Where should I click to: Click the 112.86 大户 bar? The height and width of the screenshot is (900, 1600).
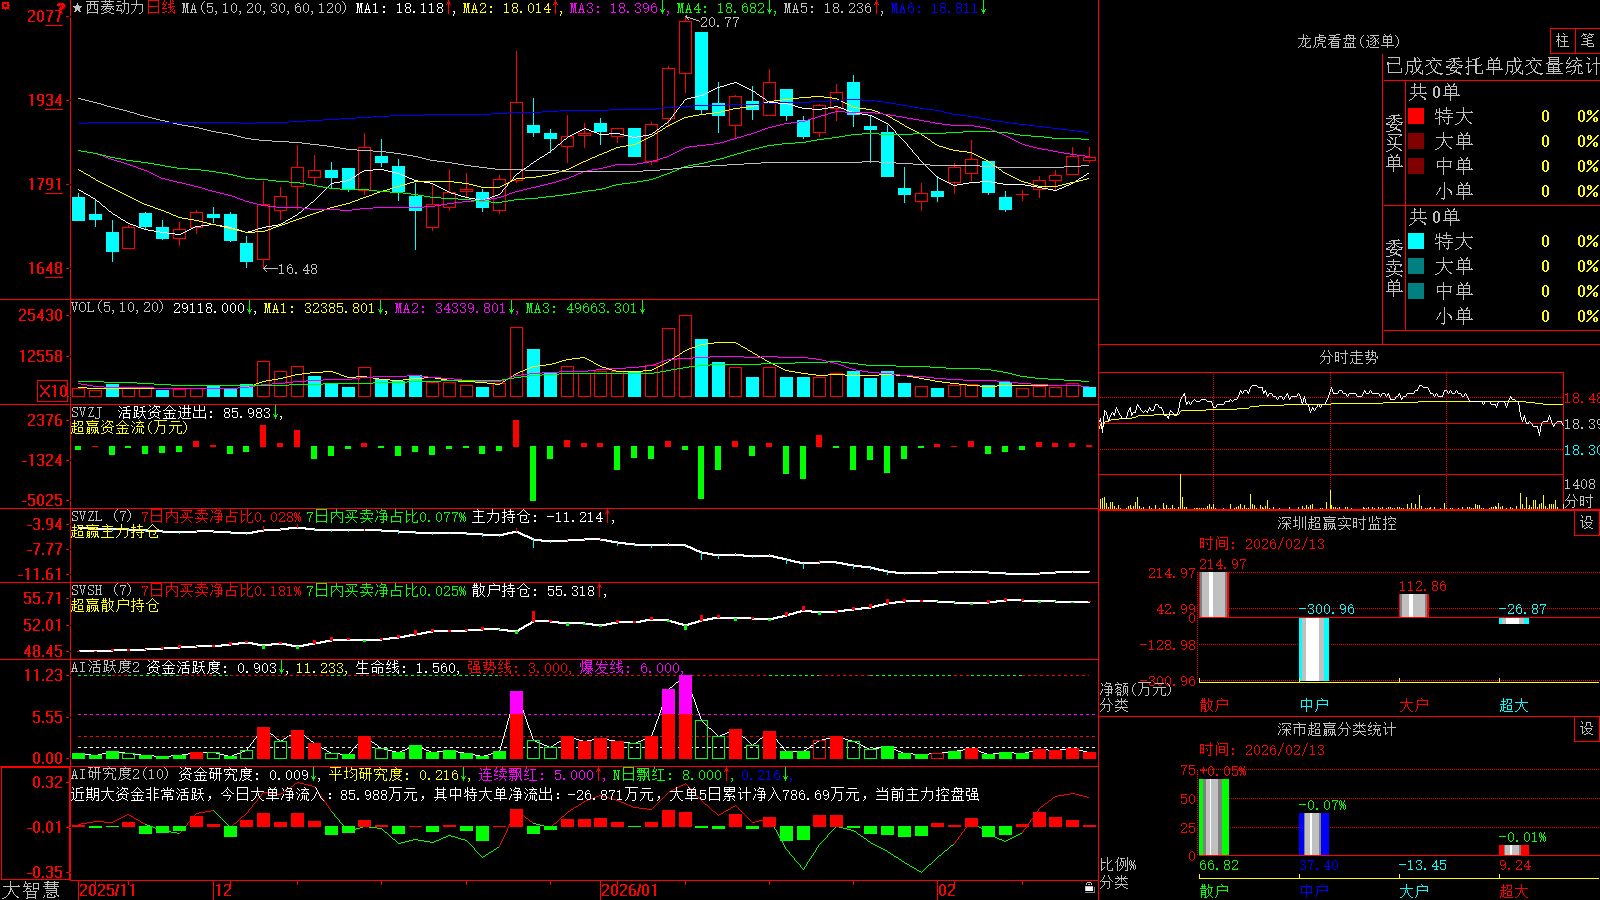1413,605
